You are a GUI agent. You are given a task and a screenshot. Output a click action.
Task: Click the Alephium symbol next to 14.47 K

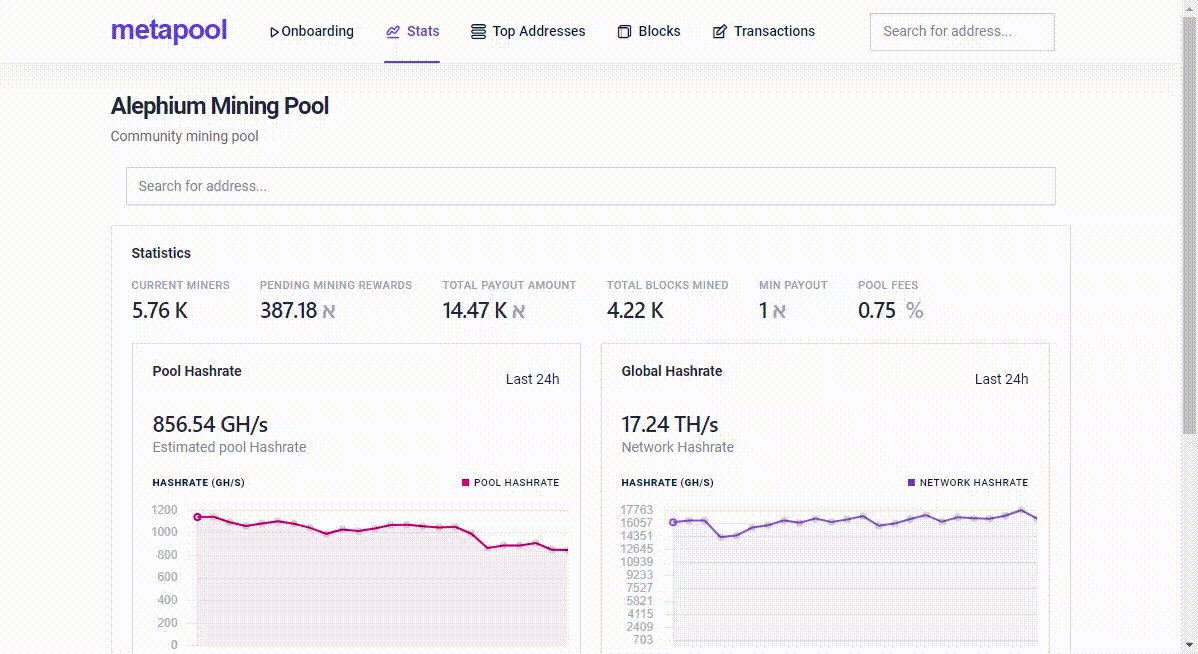(x=518, y=311)
